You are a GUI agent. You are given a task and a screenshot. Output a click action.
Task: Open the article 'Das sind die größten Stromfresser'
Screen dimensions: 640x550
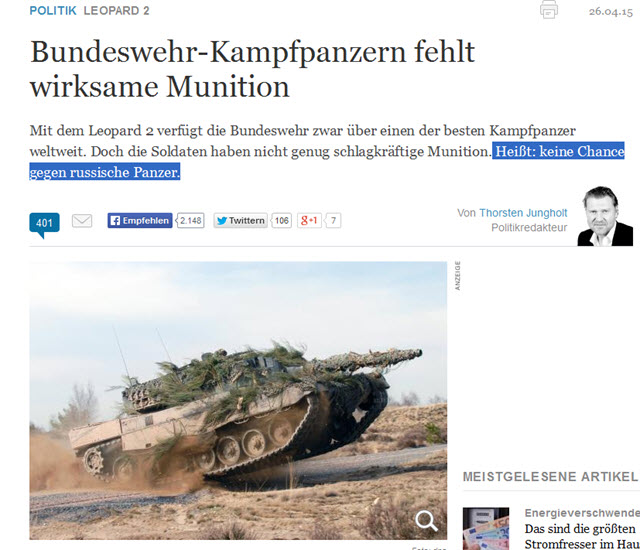[582, 537]
